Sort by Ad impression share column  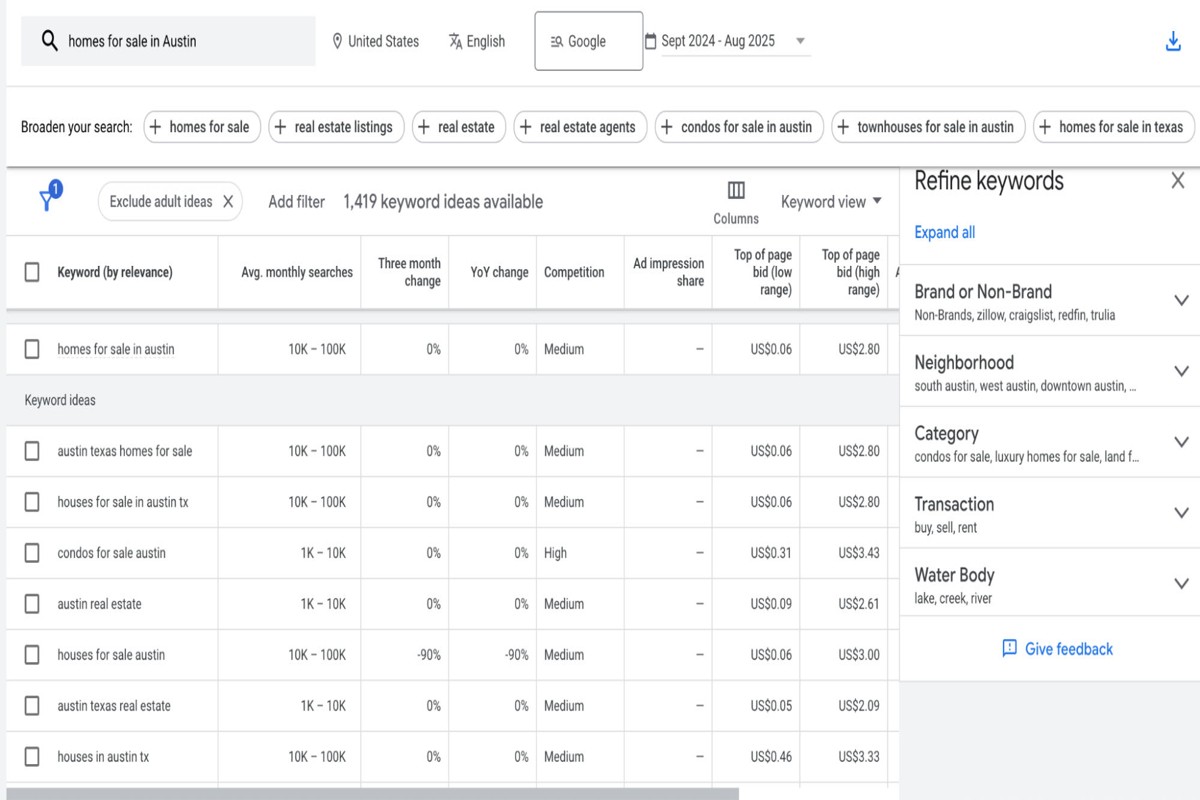pos(669,272)
